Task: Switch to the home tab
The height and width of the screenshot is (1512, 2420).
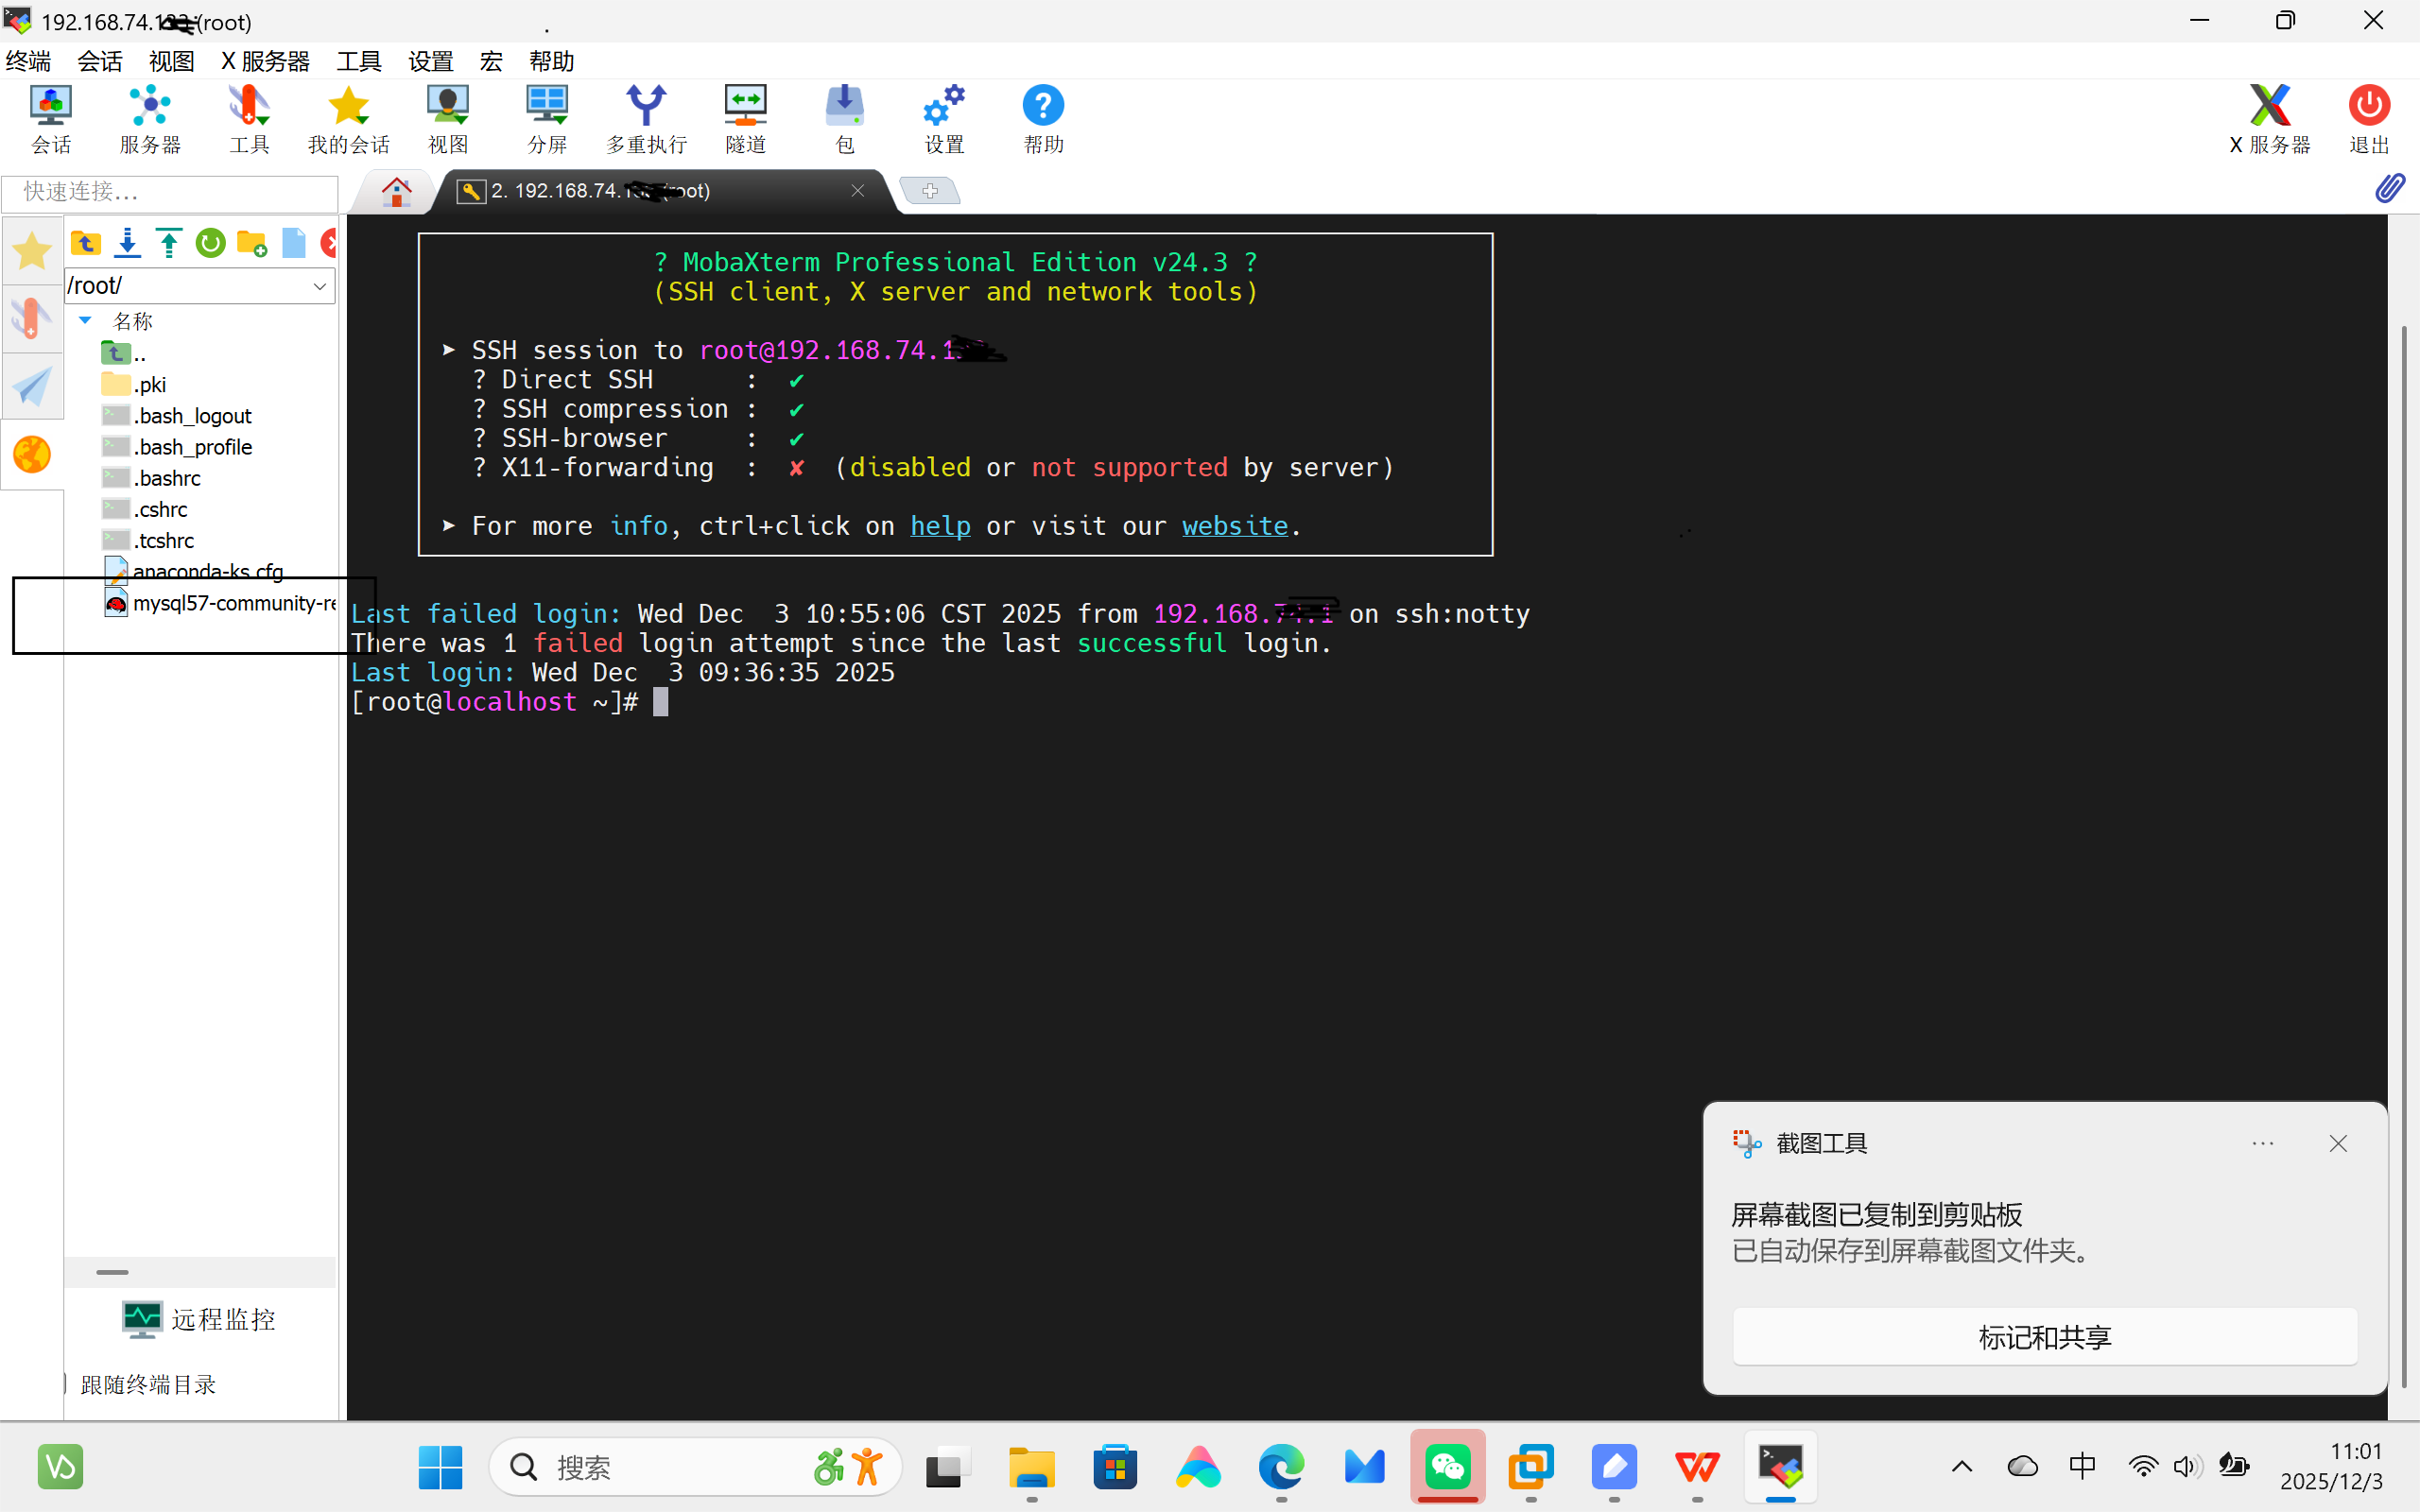Action: 396,191
